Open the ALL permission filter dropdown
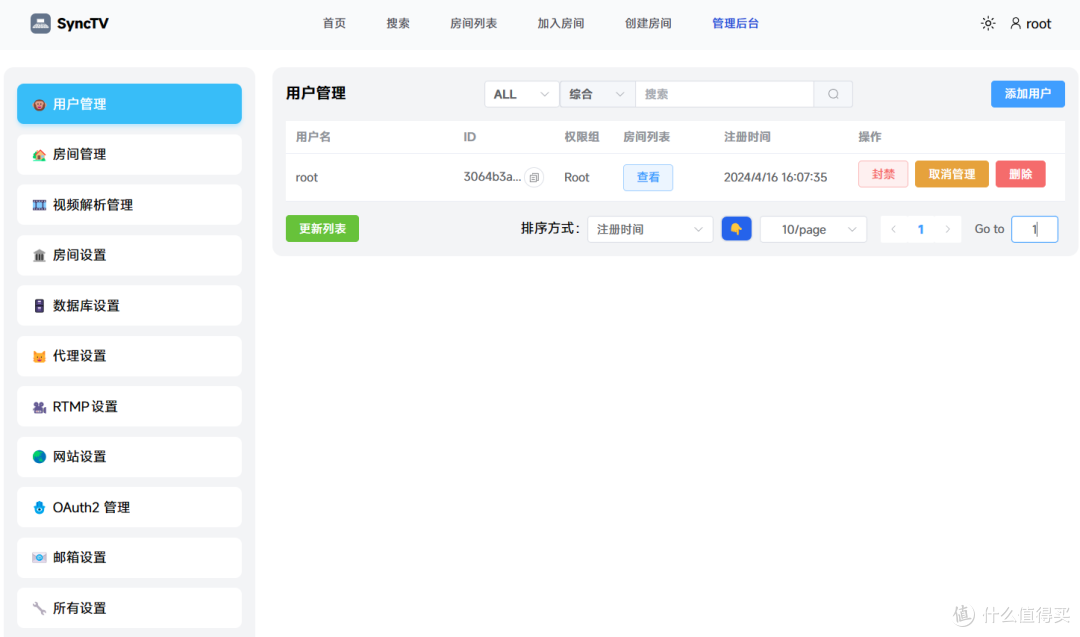Image resolution: width=1080 pixels, height=637 pixels. [x=520, y=93]
